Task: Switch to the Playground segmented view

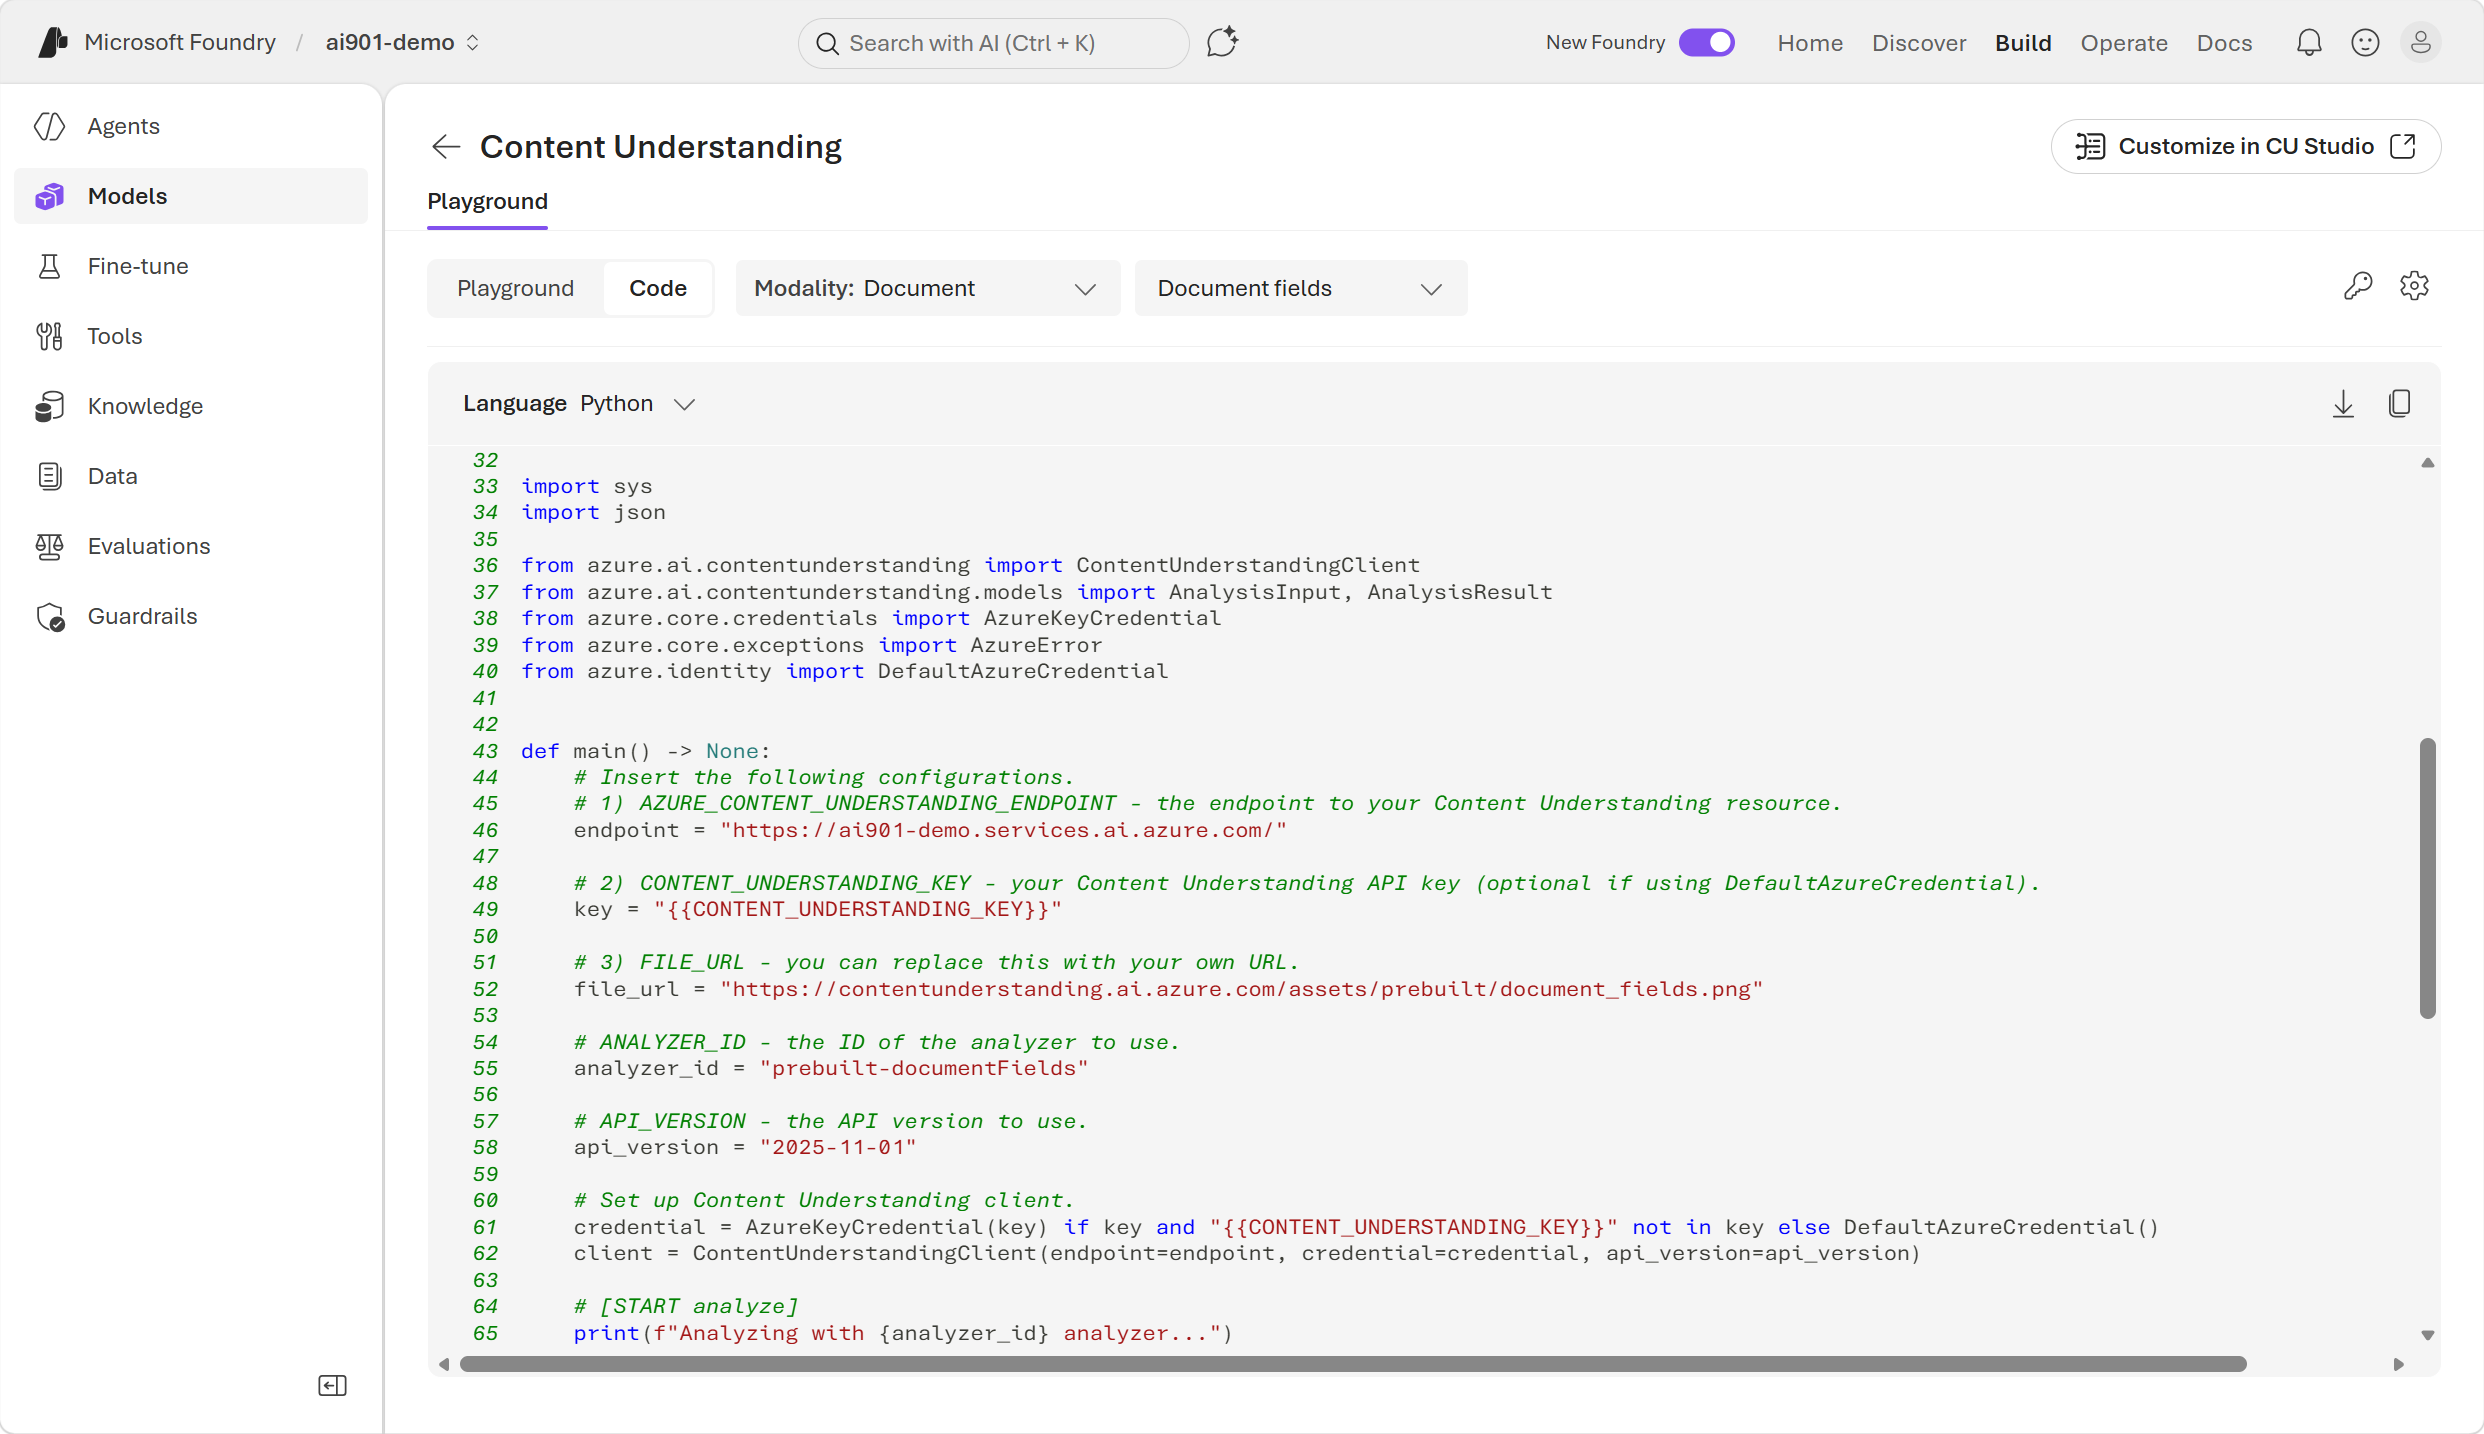Action: pos(515,288)
